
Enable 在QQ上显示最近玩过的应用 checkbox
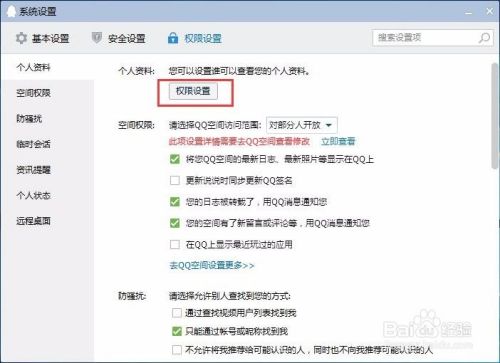tap(175, 244)
